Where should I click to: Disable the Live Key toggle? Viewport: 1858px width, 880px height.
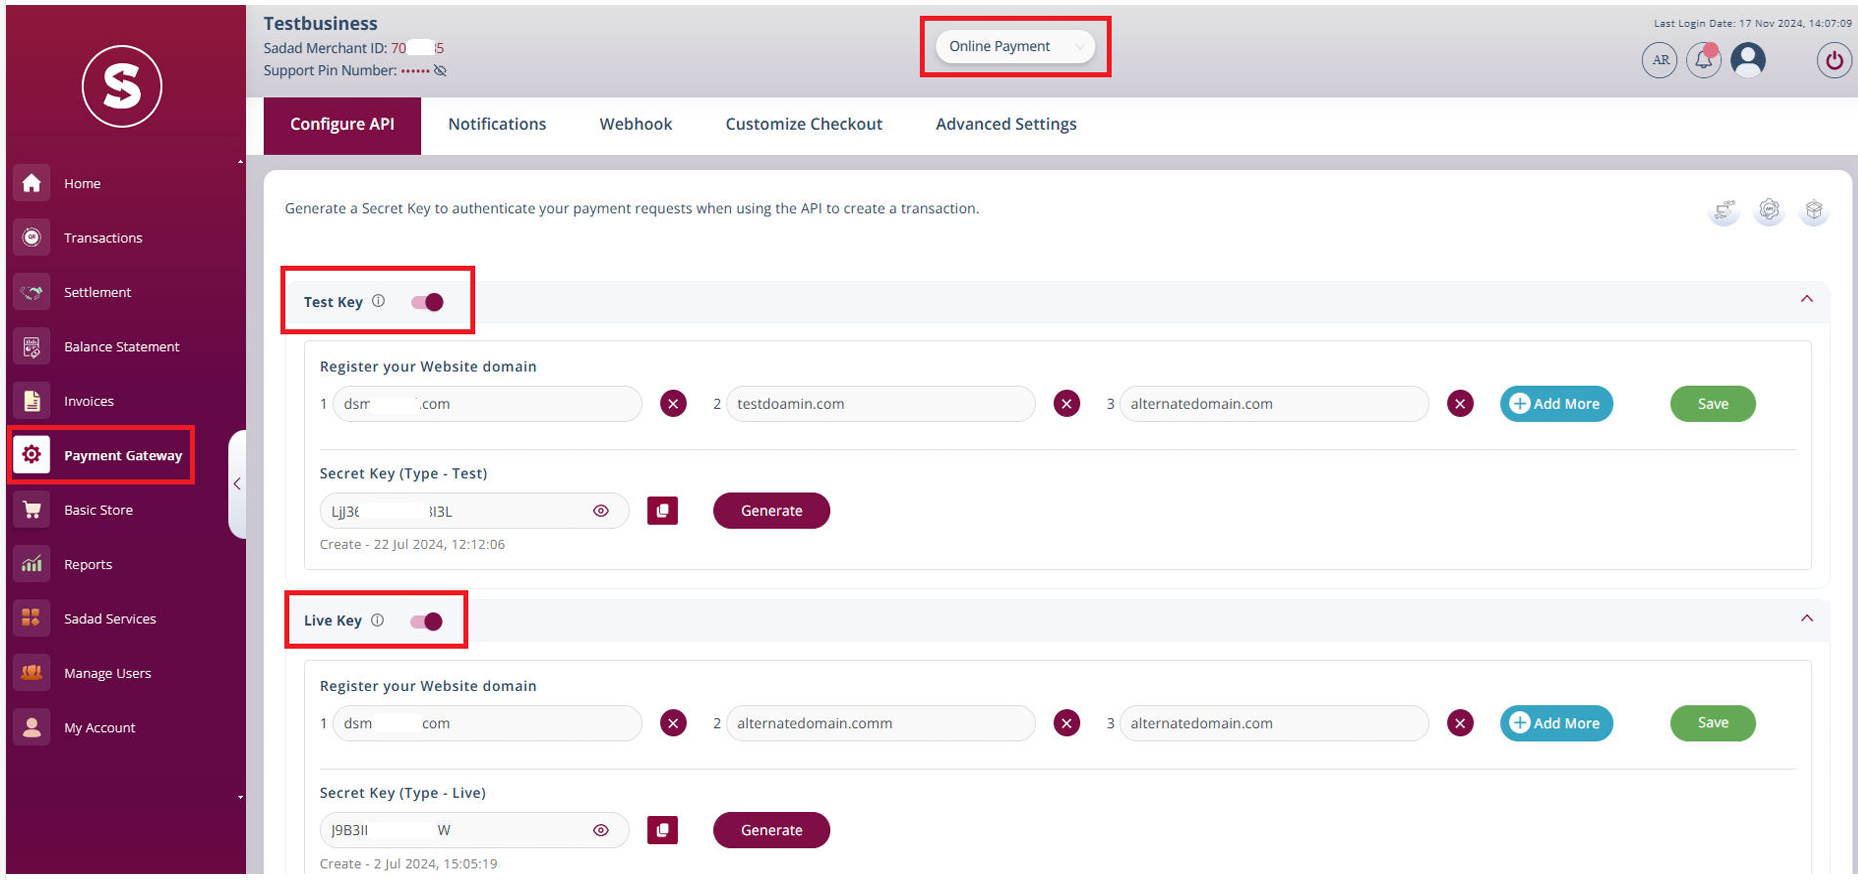coord(427,621)
